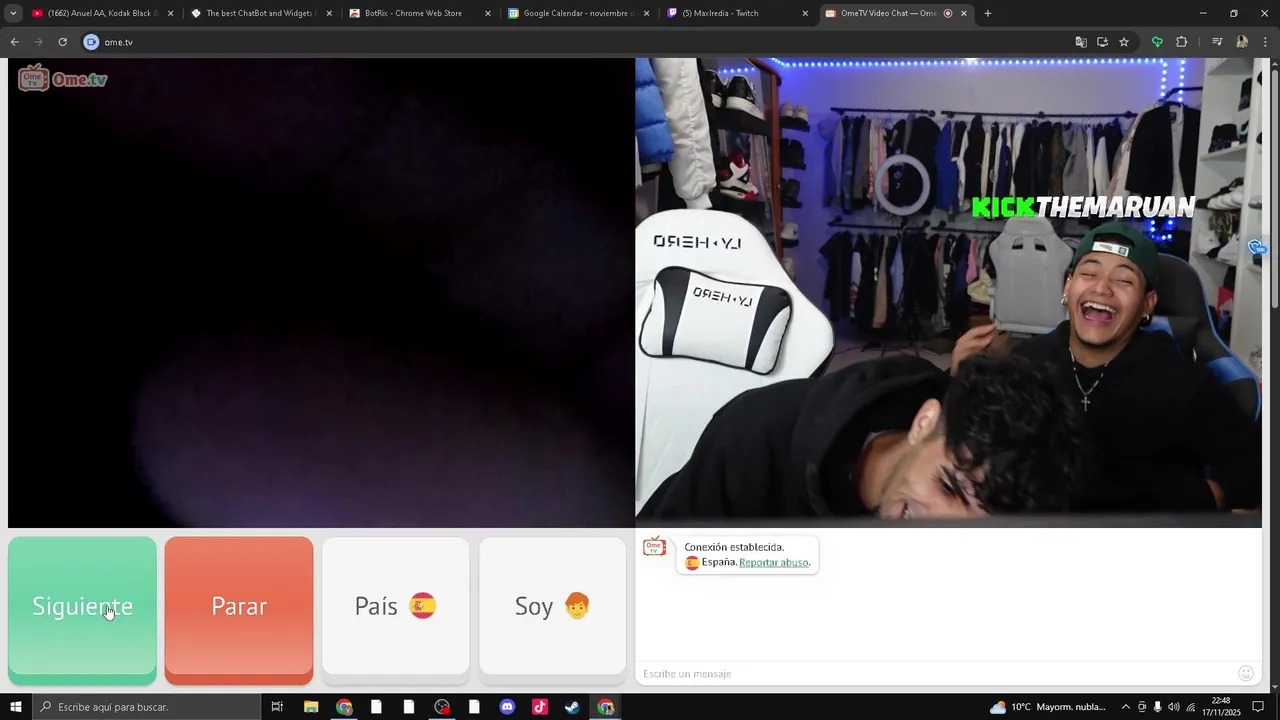Focus the Escribe un mensaje field
The height and width of the screenshot is (720, 1280).
[935, 674]
